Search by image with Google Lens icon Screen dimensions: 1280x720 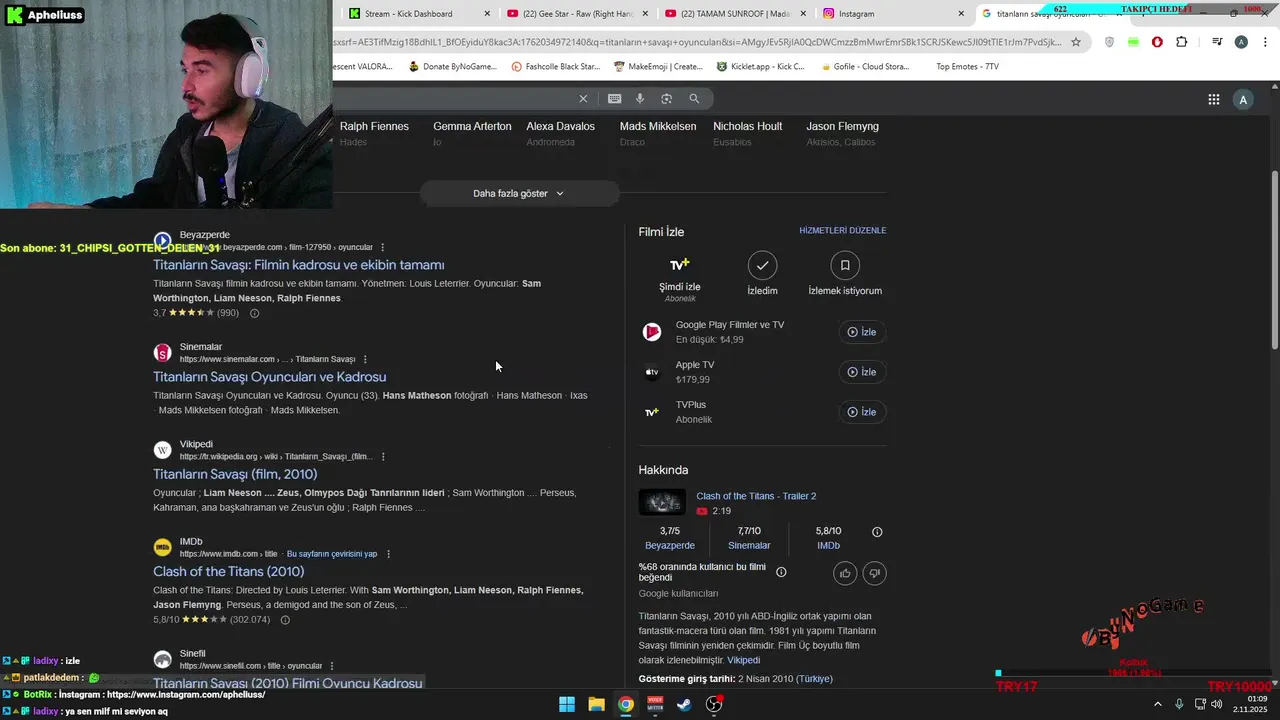click(x=666, y=98)
